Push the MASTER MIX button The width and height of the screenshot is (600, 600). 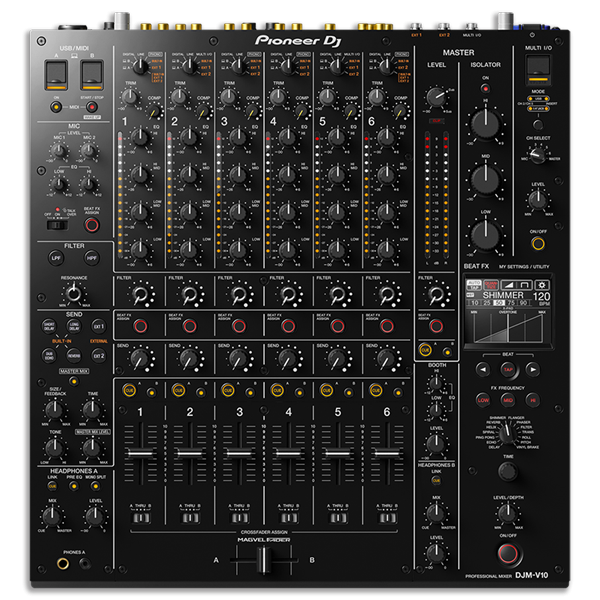[x=74, y=381]
